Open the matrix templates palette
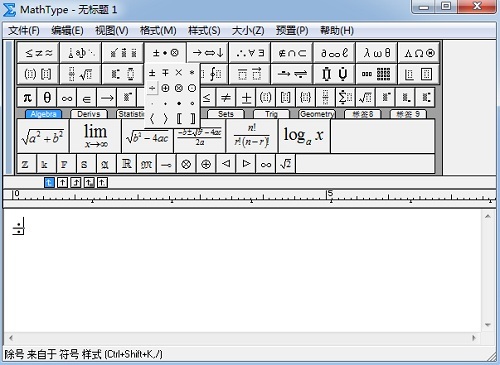 377,74
